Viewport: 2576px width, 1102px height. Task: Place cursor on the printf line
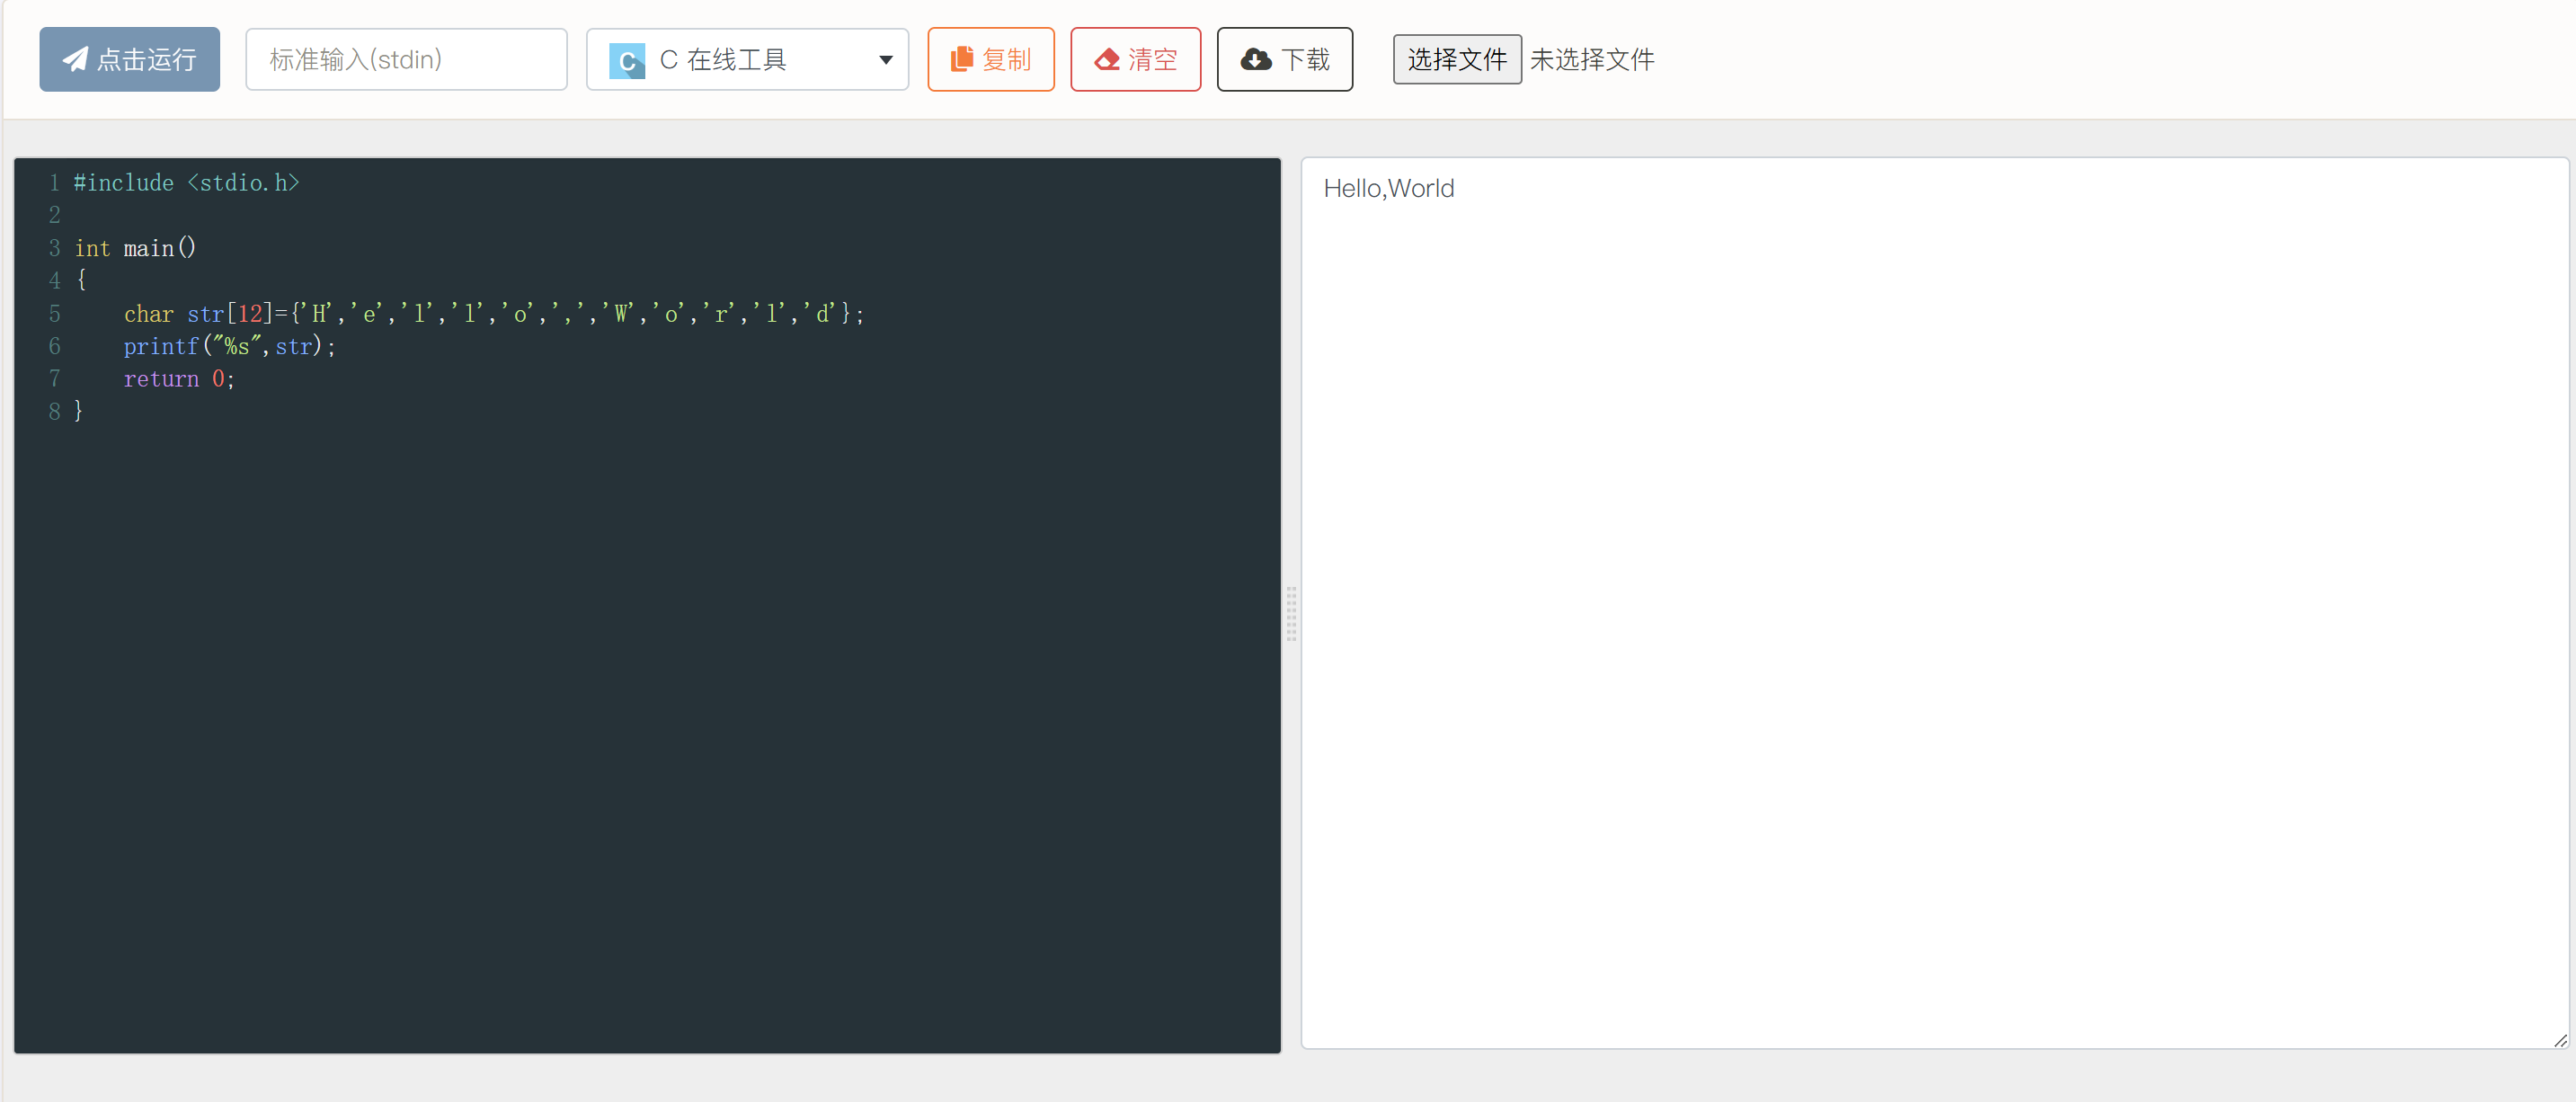(x=230, y=347)
